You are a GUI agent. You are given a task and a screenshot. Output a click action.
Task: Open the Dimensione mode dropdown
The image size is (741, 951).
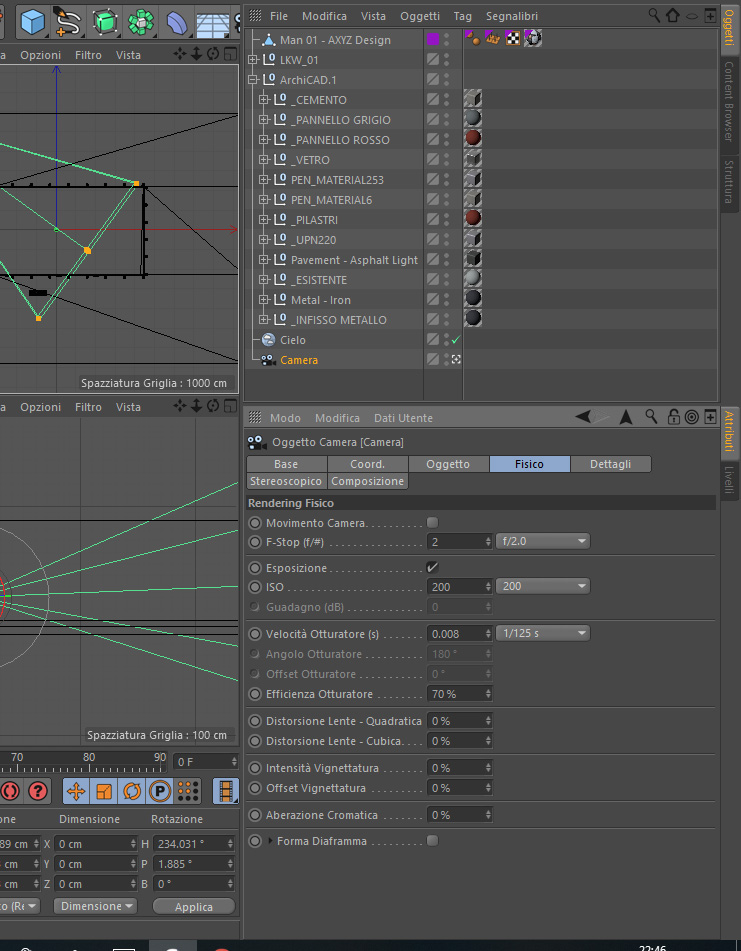click(95, 906)
